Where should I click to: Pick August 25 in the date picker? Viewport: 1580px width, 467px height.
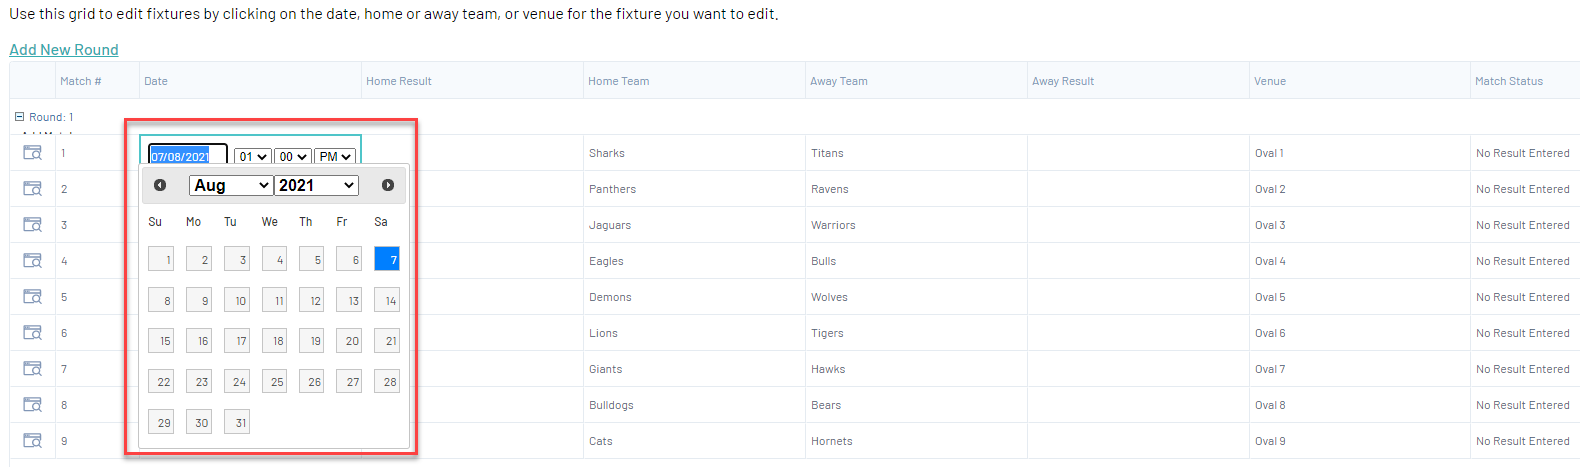[275, 381]
